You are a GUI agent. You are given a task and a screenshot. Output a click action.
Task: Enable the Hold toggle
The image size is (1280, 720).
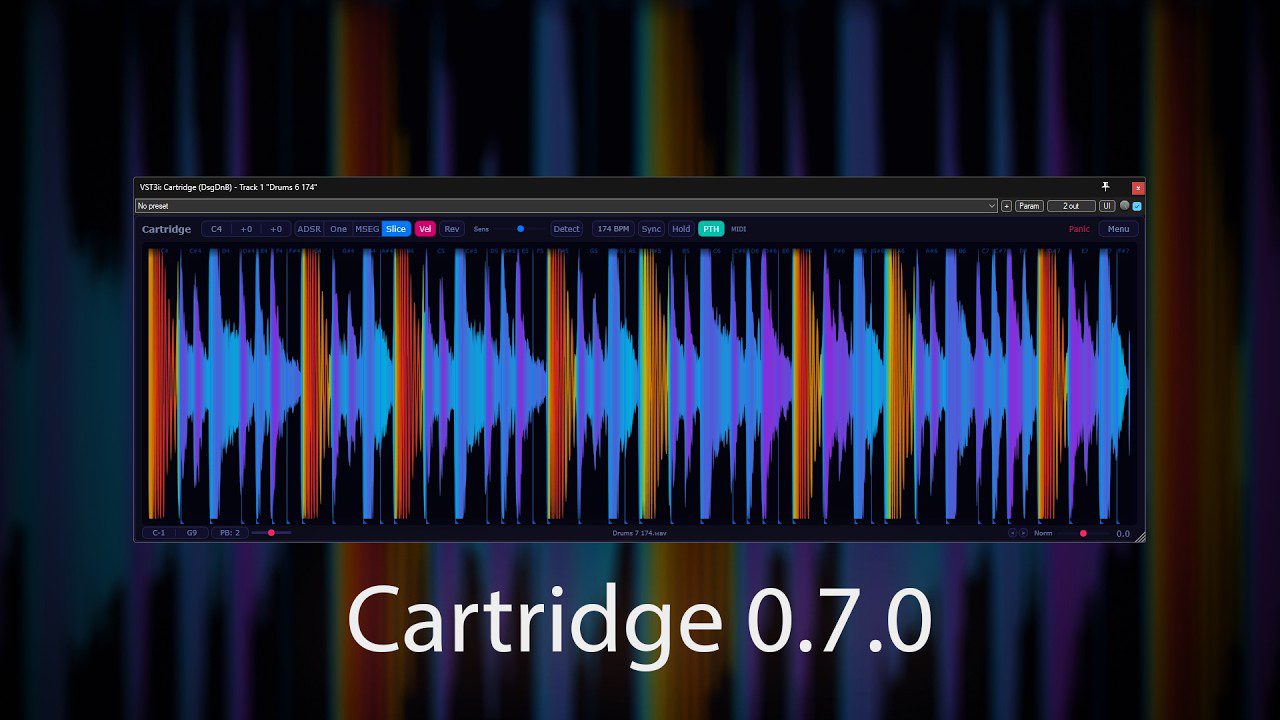pos(681,229)
